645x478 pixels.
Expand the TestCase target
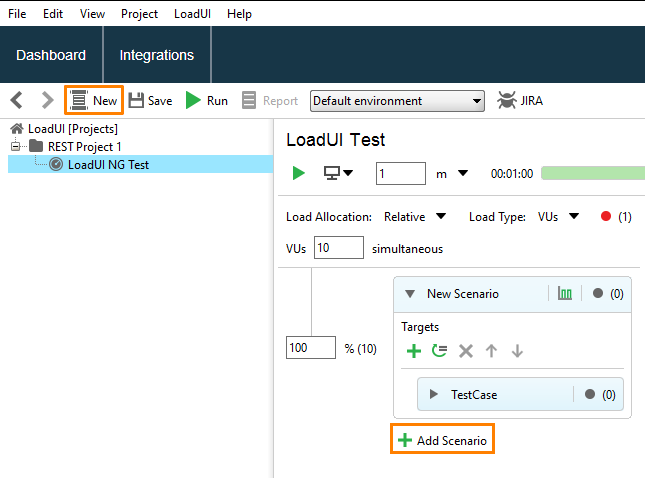433,394
